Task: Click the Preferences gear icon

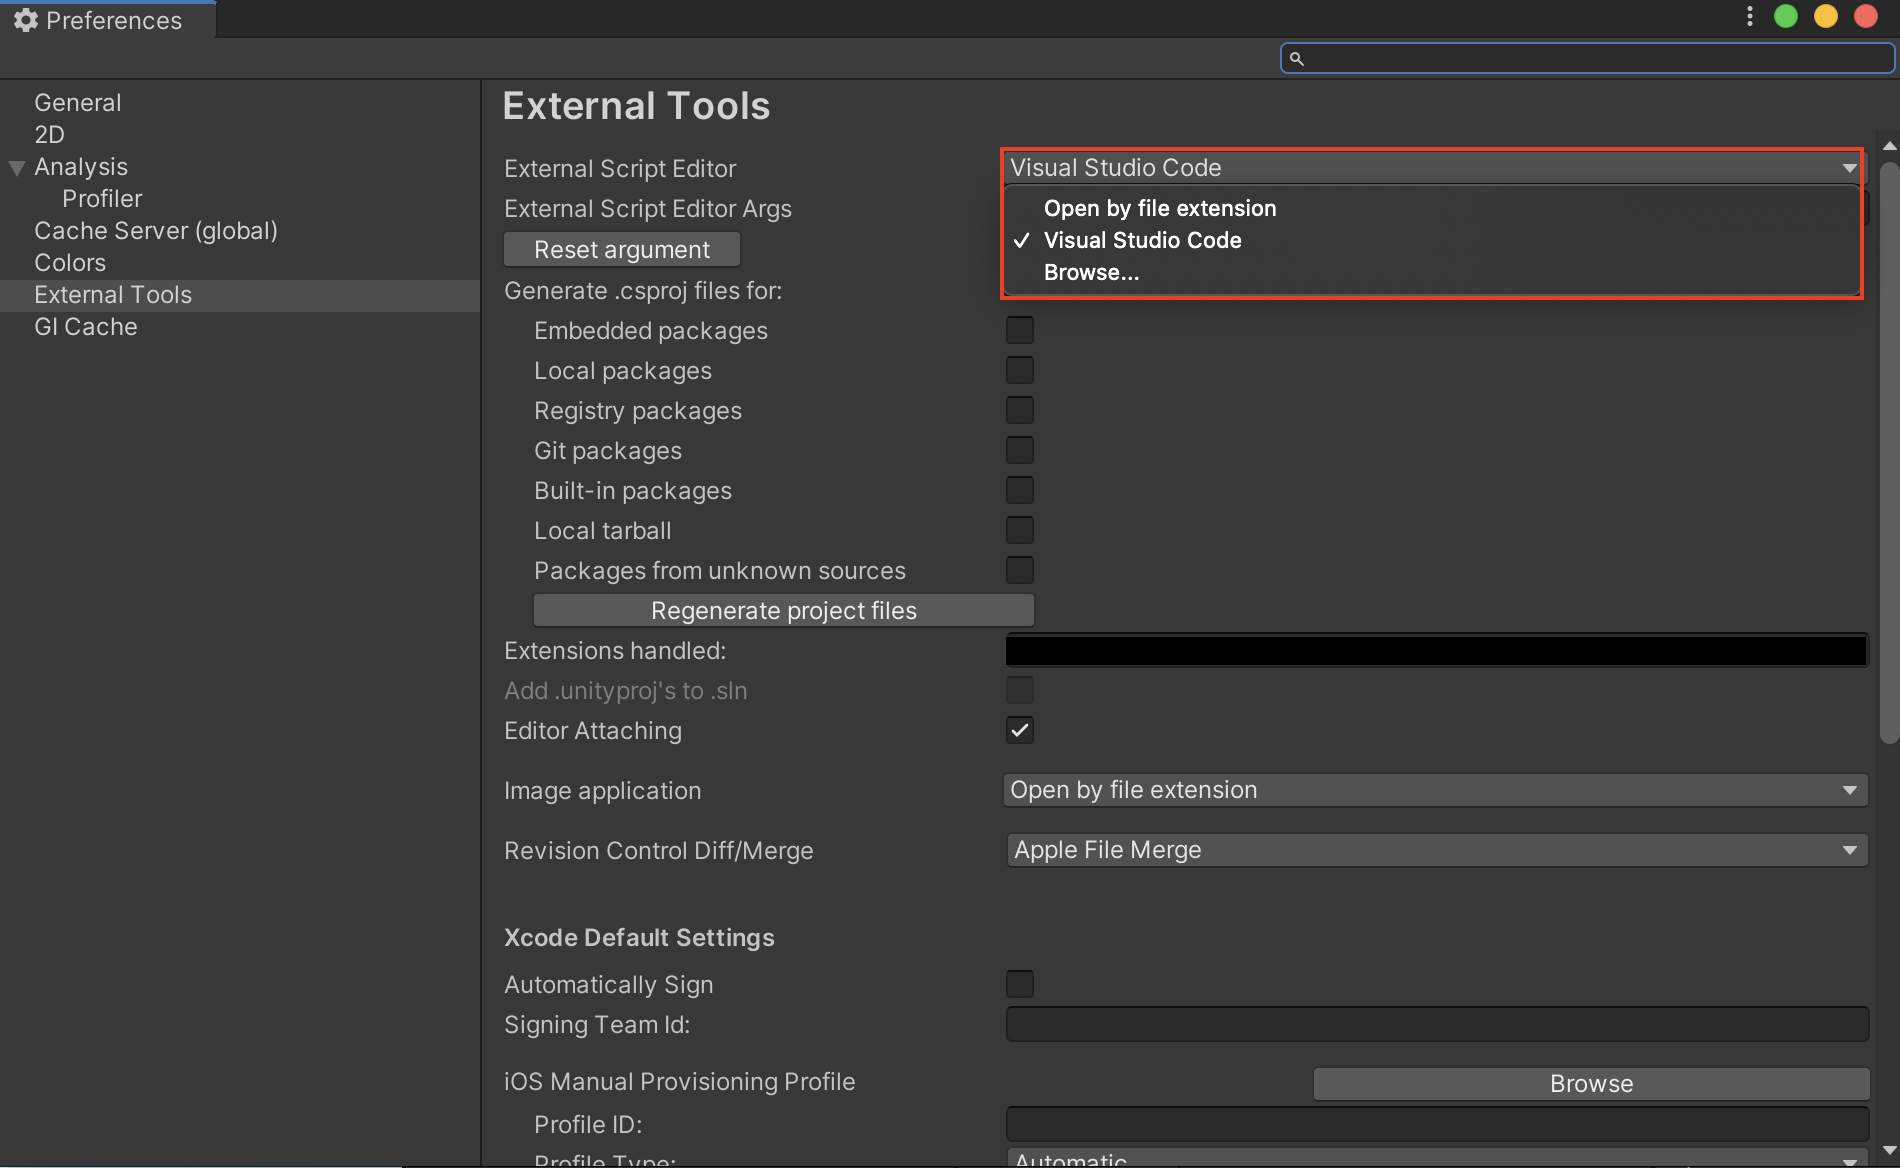Action: tap(27, 19)
